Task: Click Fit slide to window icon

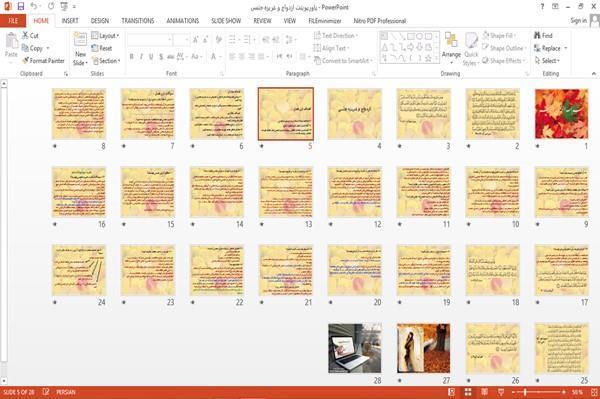Action: [x=594, y=392]
